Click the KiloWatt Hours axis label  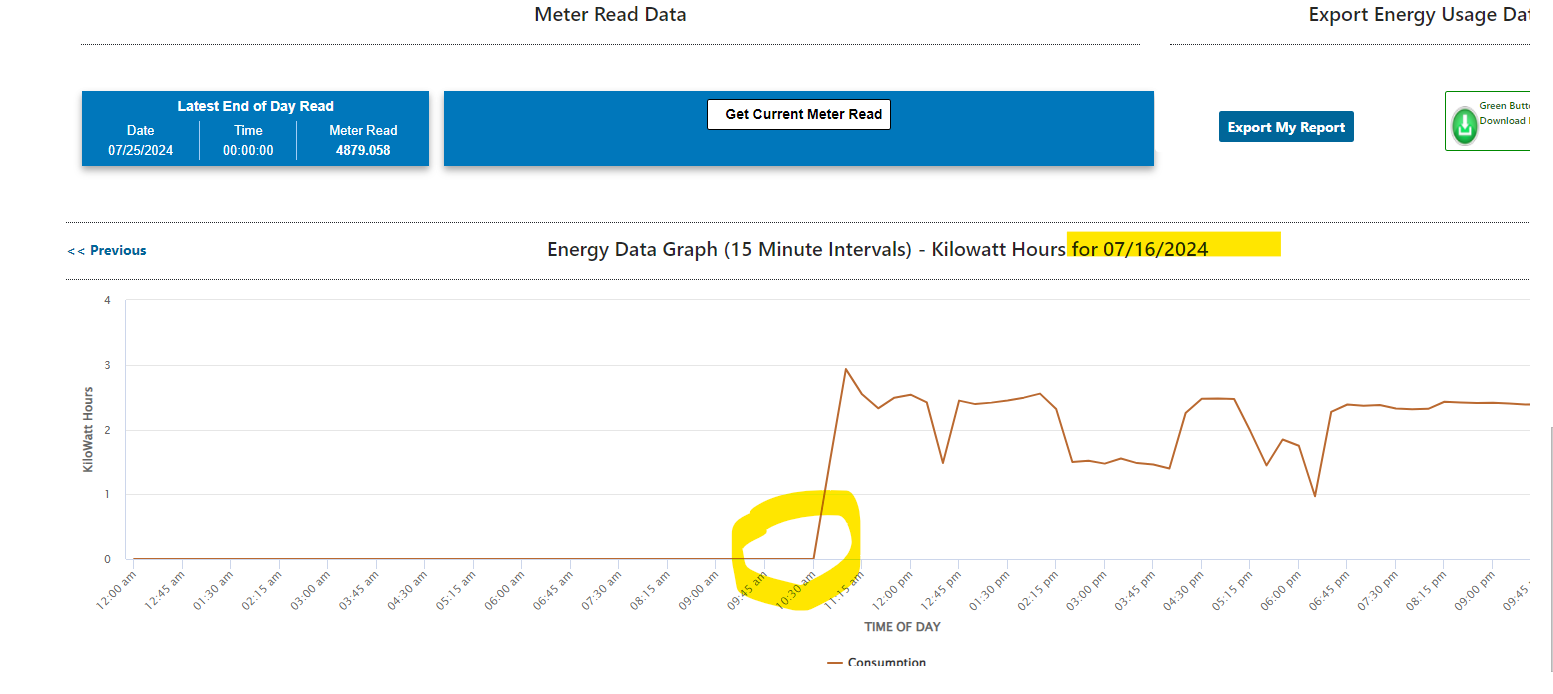(88, 431)
